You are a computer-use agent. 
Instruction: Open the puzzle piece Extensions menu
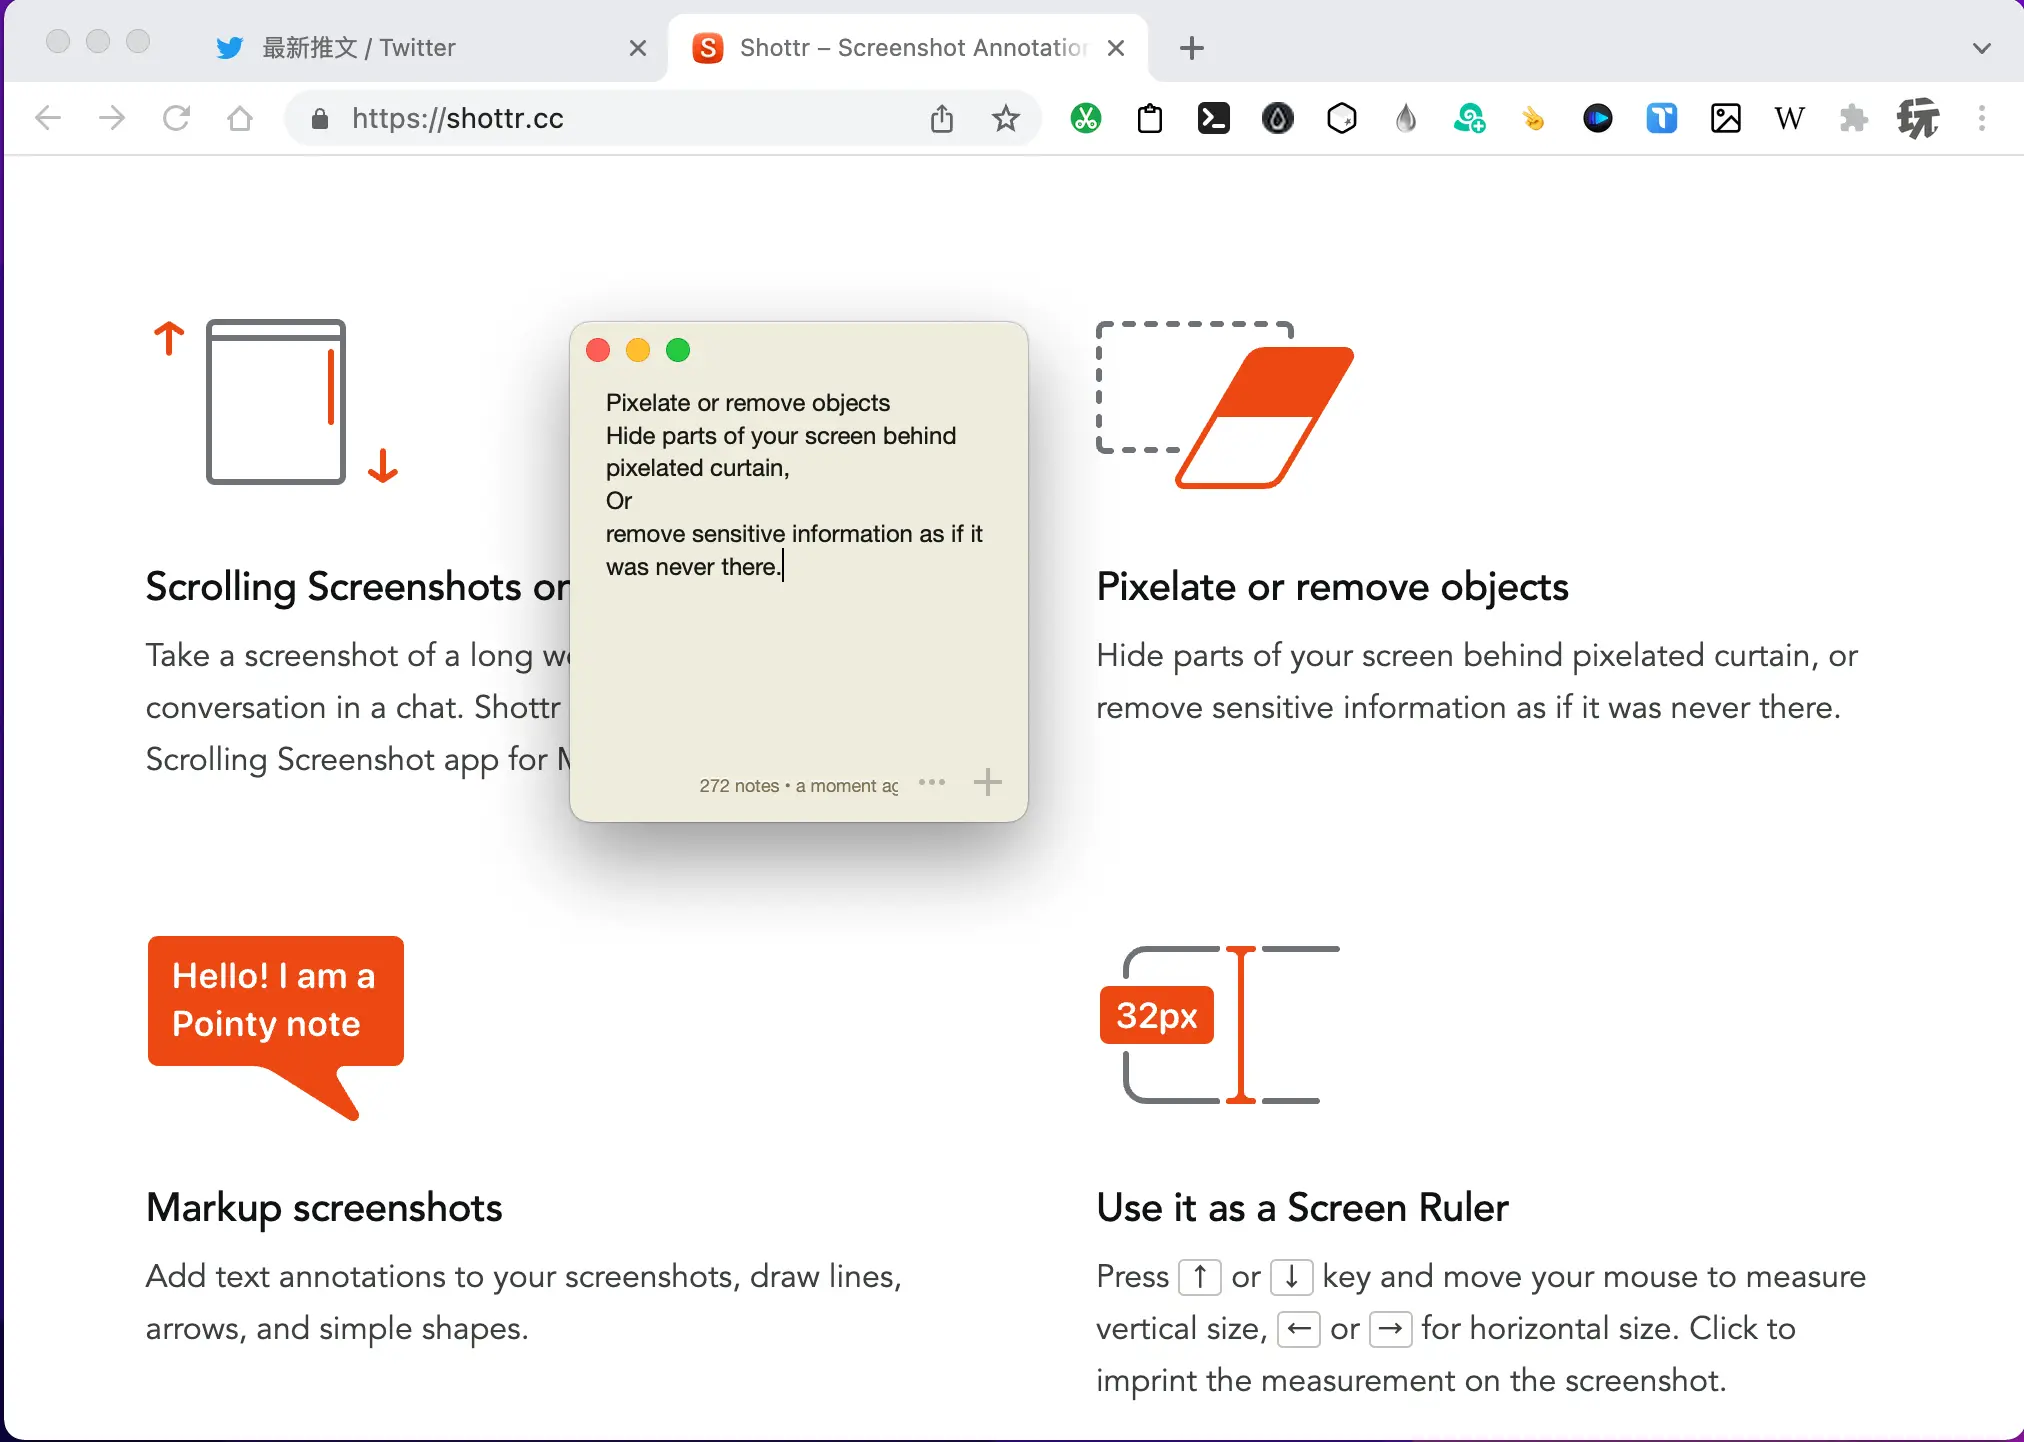[x=1854, y=118]
